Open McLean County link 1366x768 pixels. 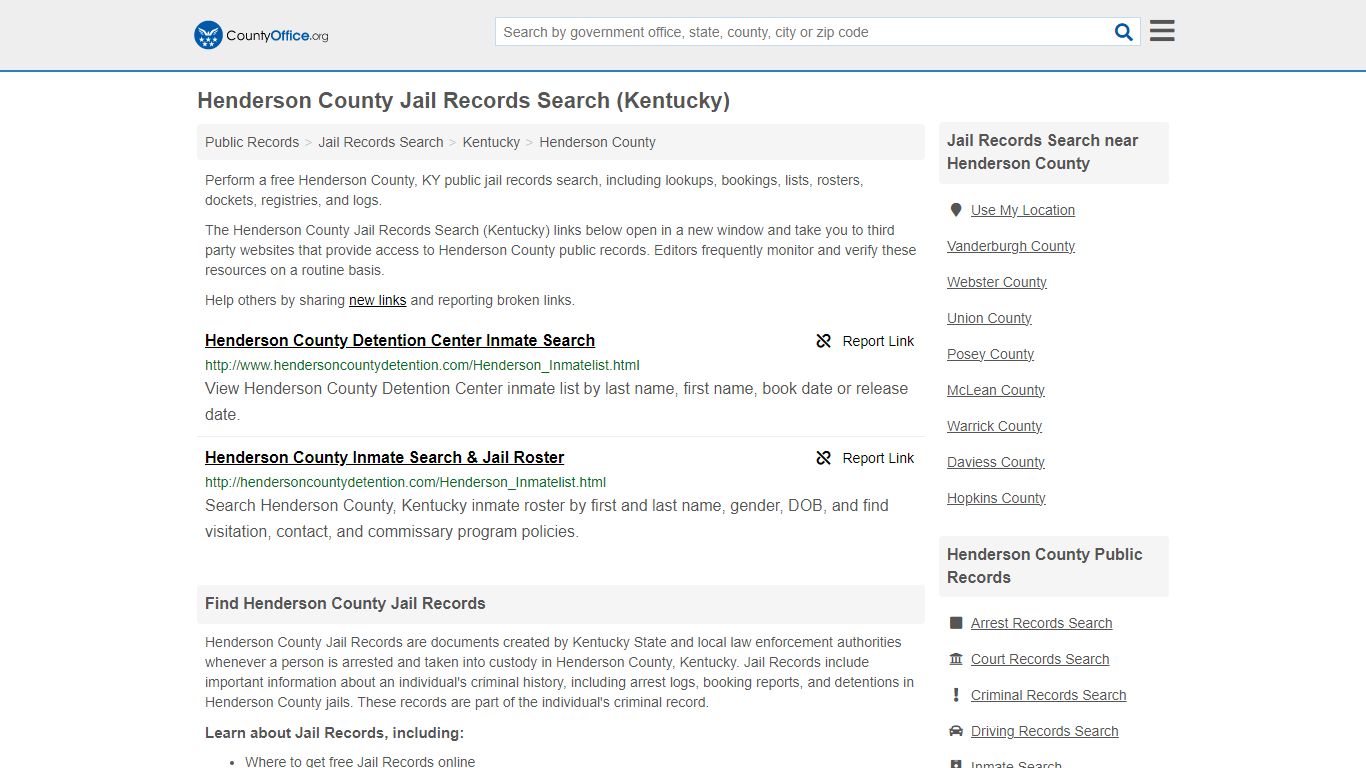996,390
